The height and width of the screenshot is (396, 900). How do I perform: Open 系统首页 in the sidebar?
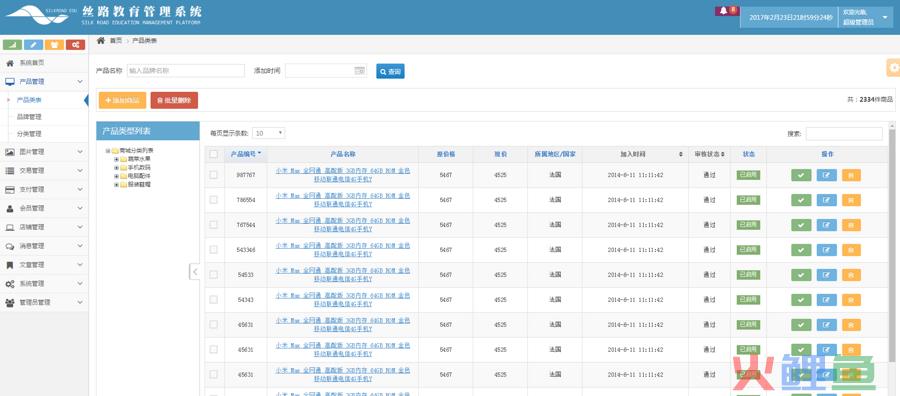pos(44,63)
